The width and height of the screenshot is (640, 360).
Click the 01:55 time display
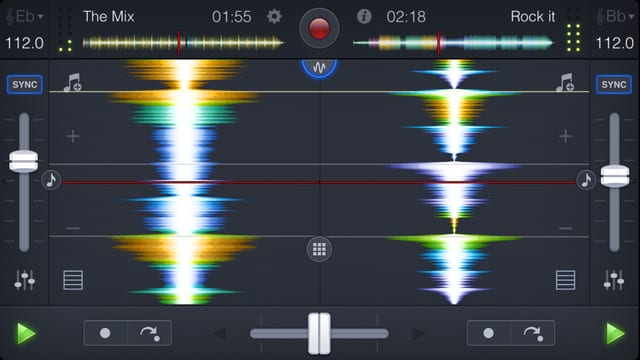231,17
